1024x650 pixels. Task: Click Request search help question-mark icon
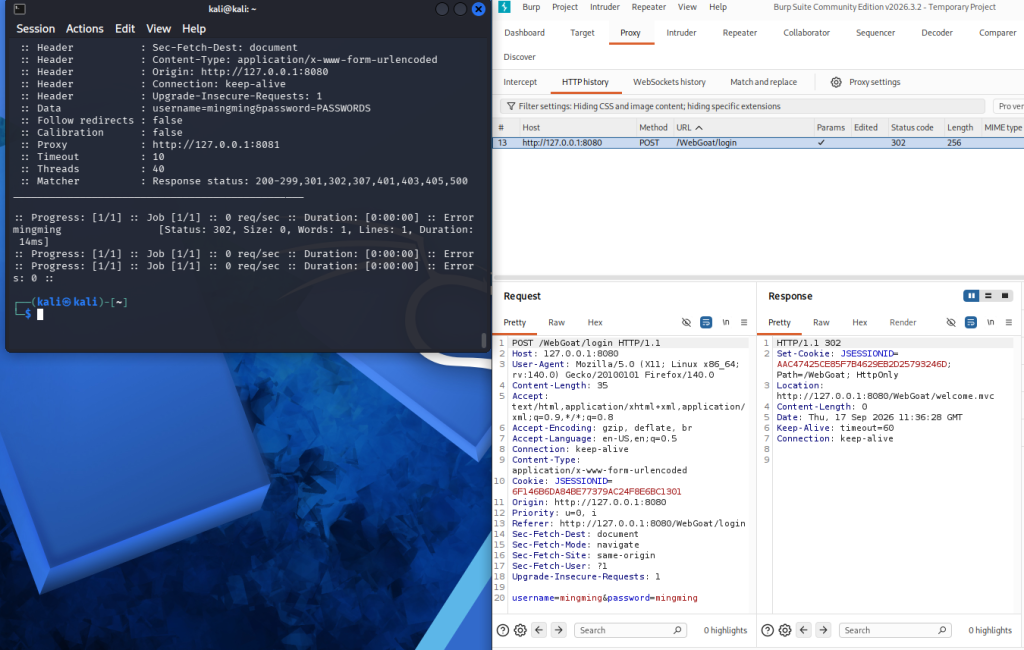click(502, 630)
